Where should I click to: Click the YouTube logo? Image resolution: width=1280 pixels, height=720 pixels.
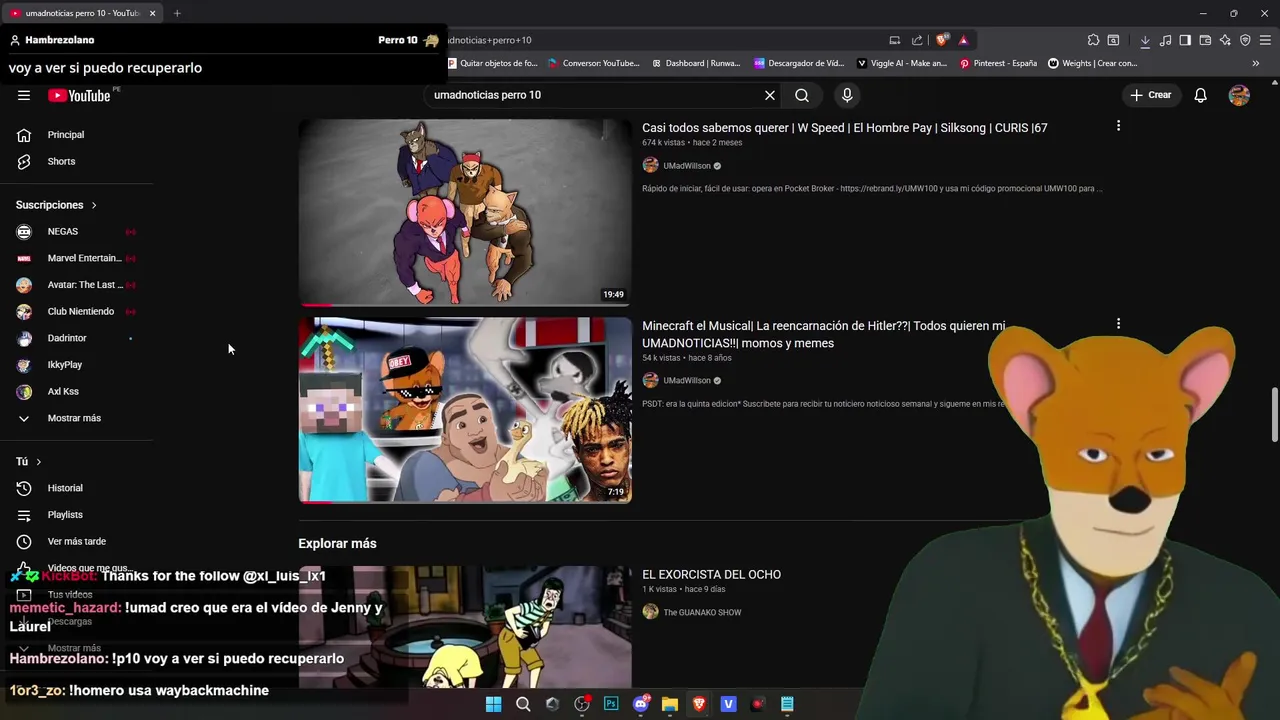[80, 95]
